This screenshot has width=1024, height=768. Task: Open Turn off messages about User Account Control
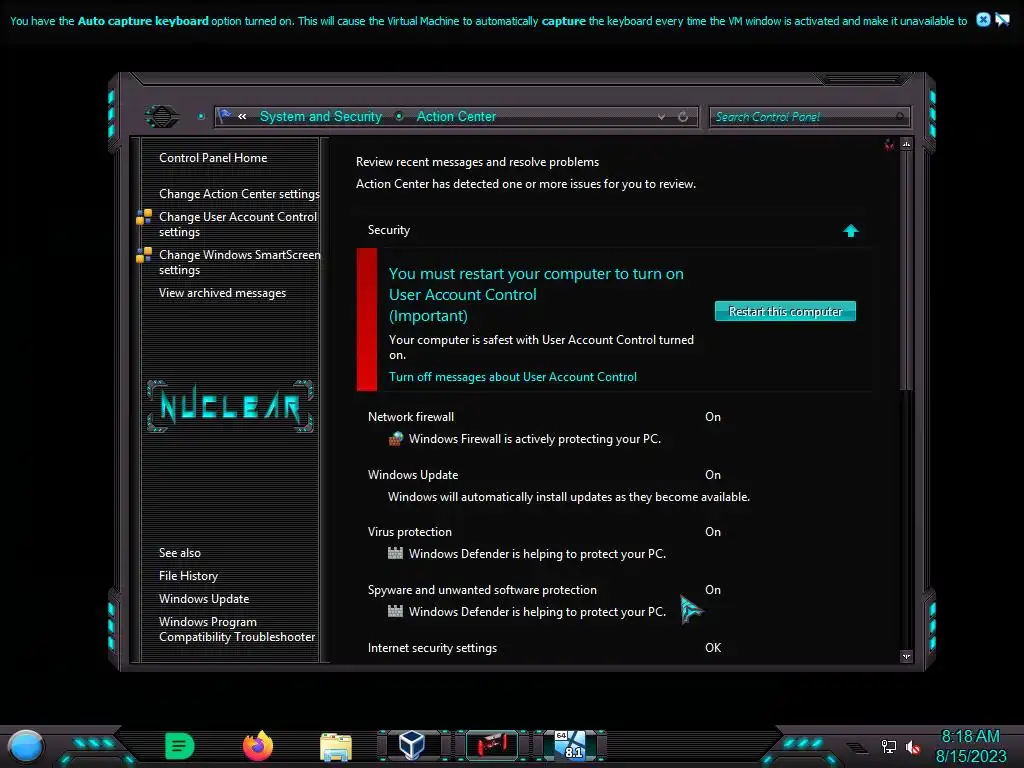(513, 377)
